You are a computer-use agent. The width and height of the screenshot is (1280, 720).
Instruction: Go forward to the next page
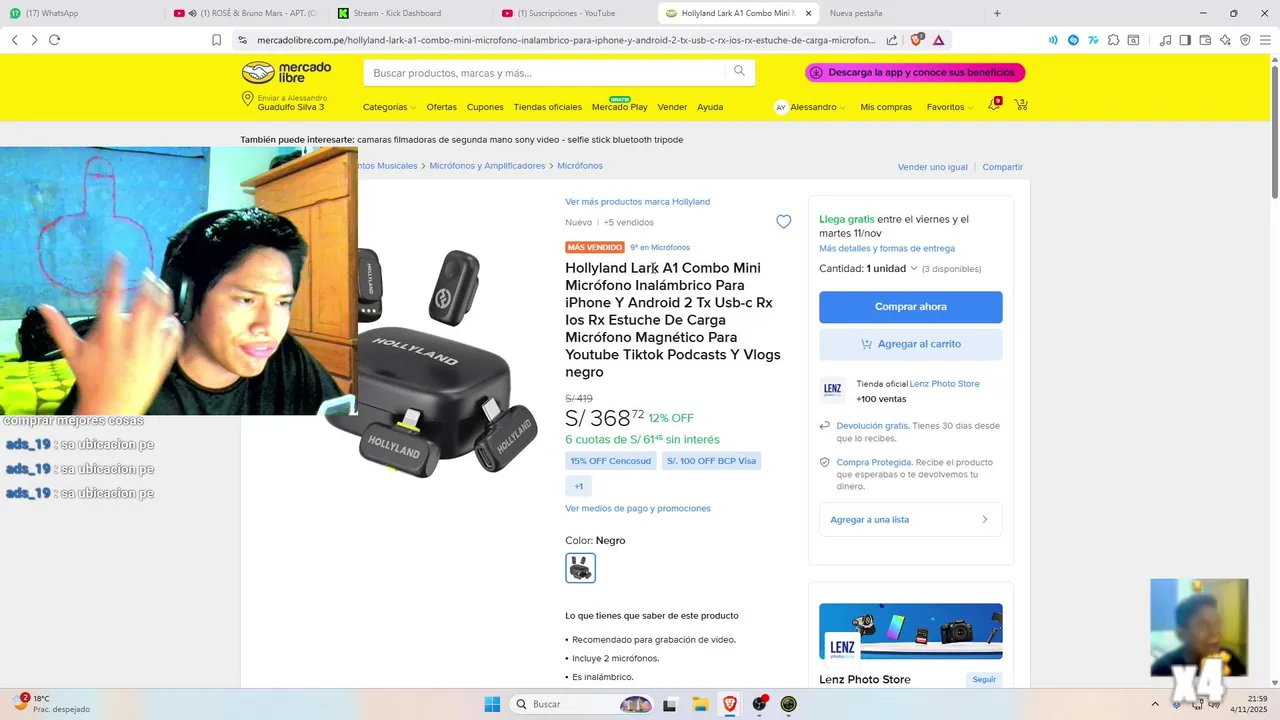(34, 40)
